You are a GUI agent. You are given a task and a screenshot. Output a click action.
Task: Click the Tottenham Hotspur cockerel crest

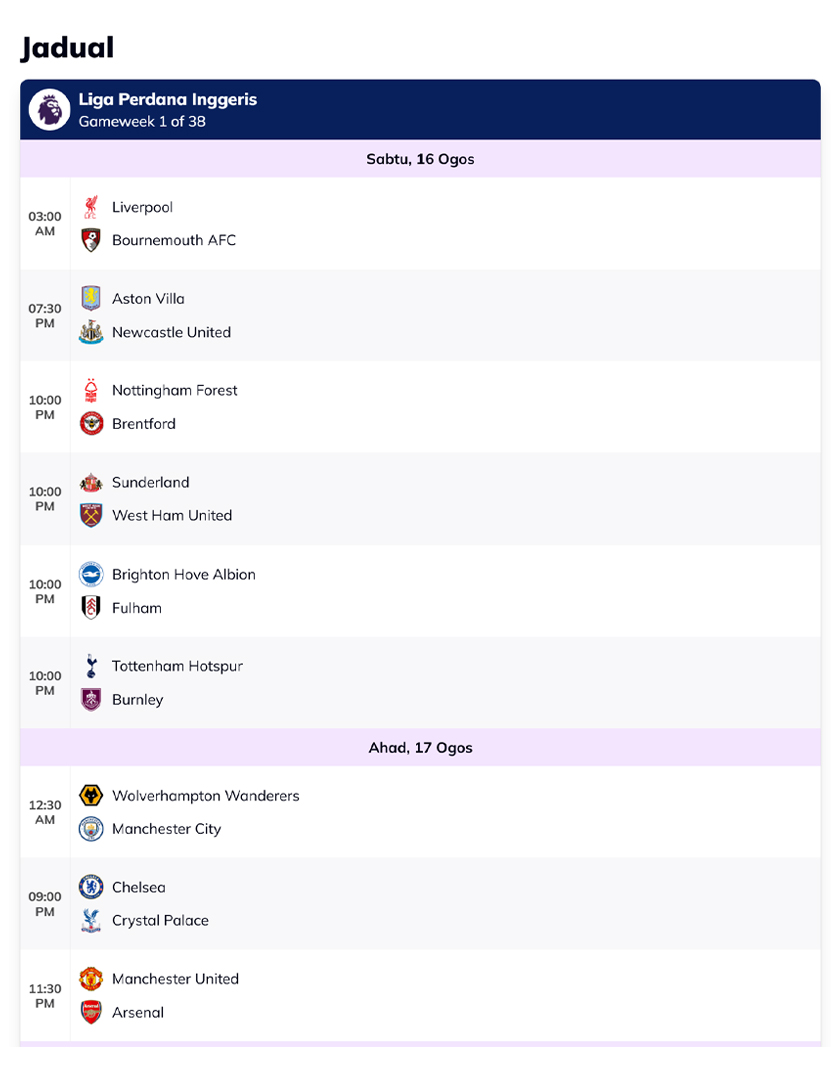(91, 666)
